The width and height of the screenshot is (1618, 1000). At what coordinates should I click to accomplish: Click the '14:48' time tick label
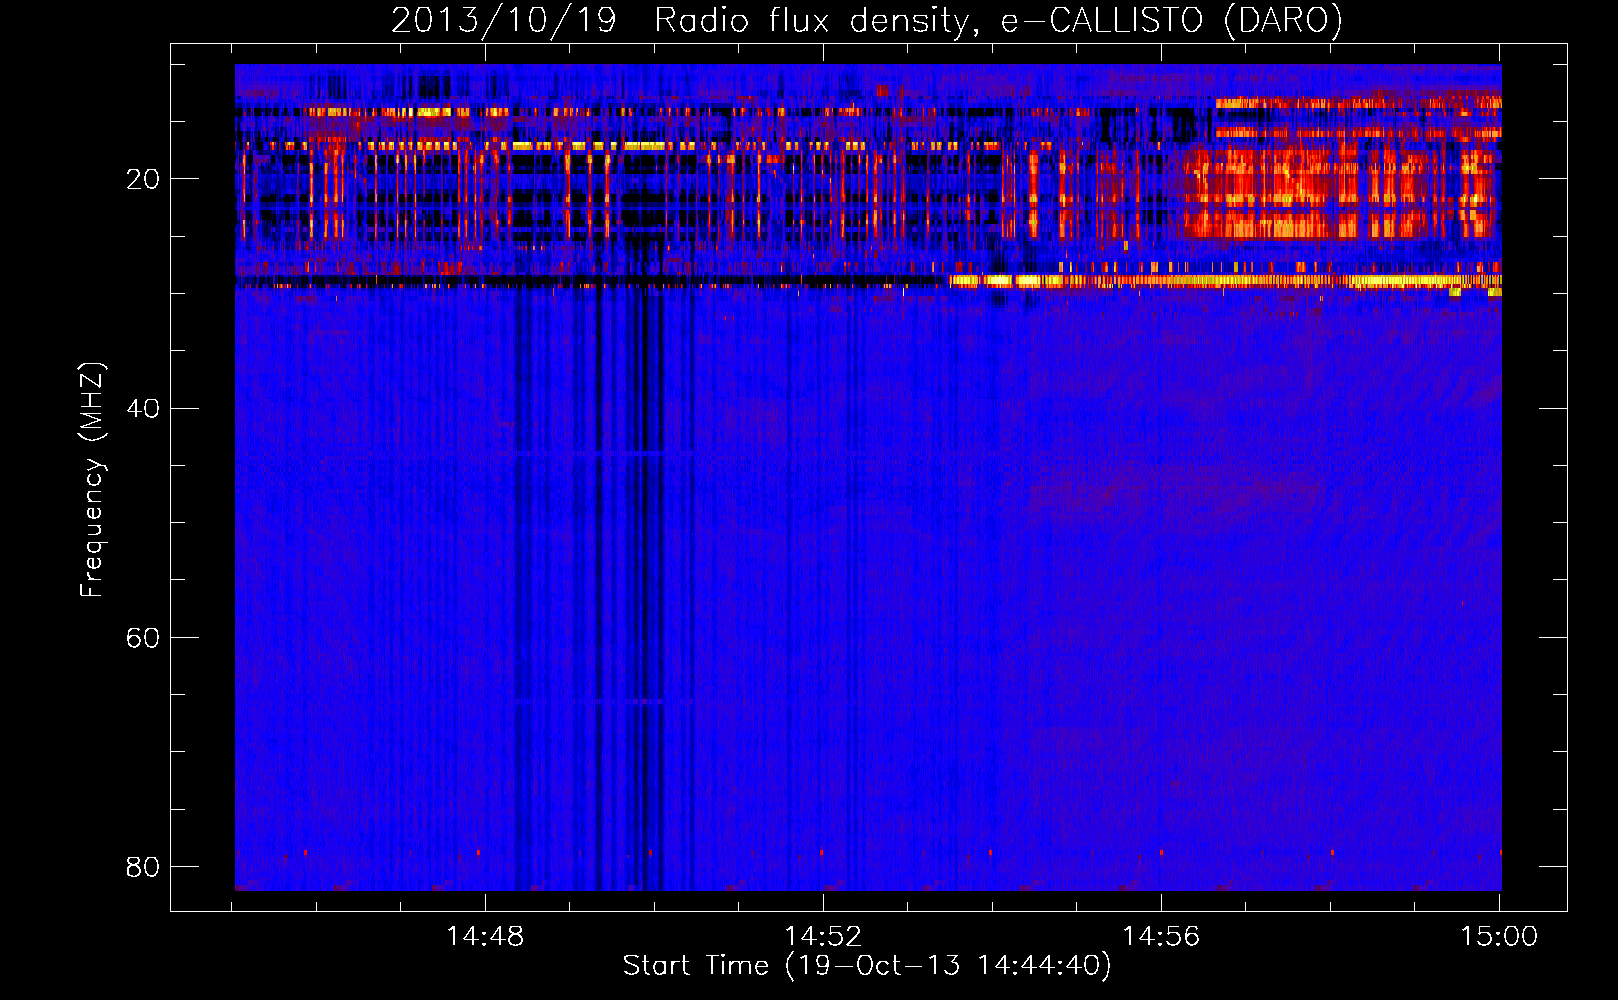(x=485, y=936)
